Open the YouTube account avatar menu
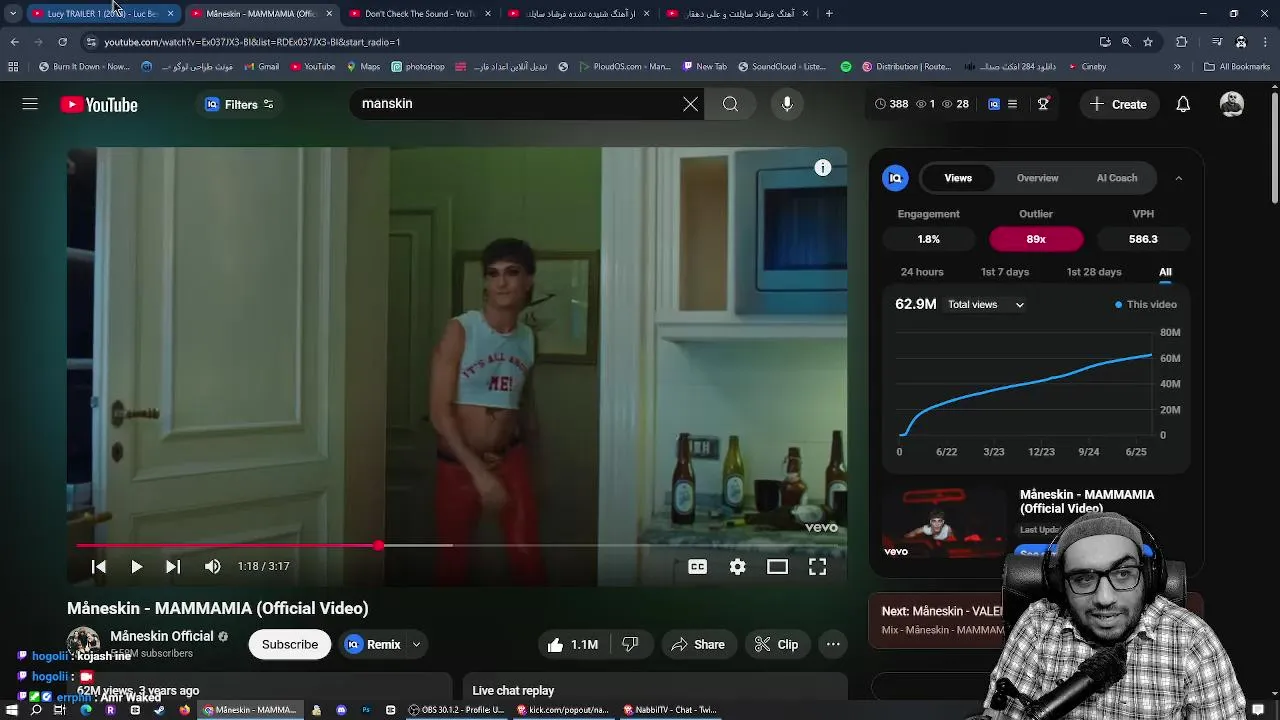Image resolution: width=1280 pixels, height=720 pixels. pyautogui.click(x=1232, y=104)
